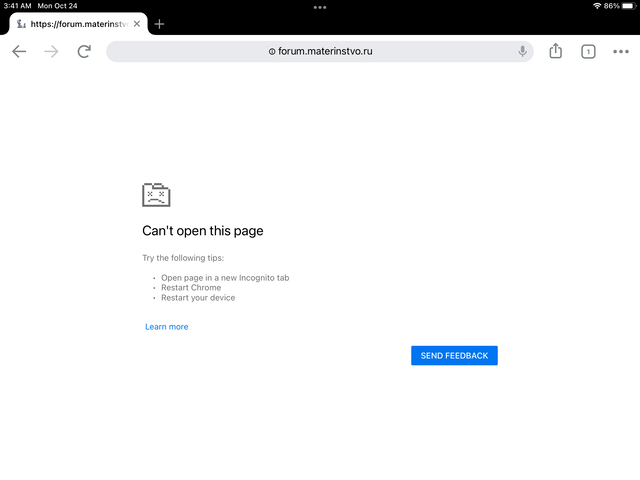This screenshot has height=480, width=640.
Task: Click the SEND FEEDBACK button
Action: [454, 356]
